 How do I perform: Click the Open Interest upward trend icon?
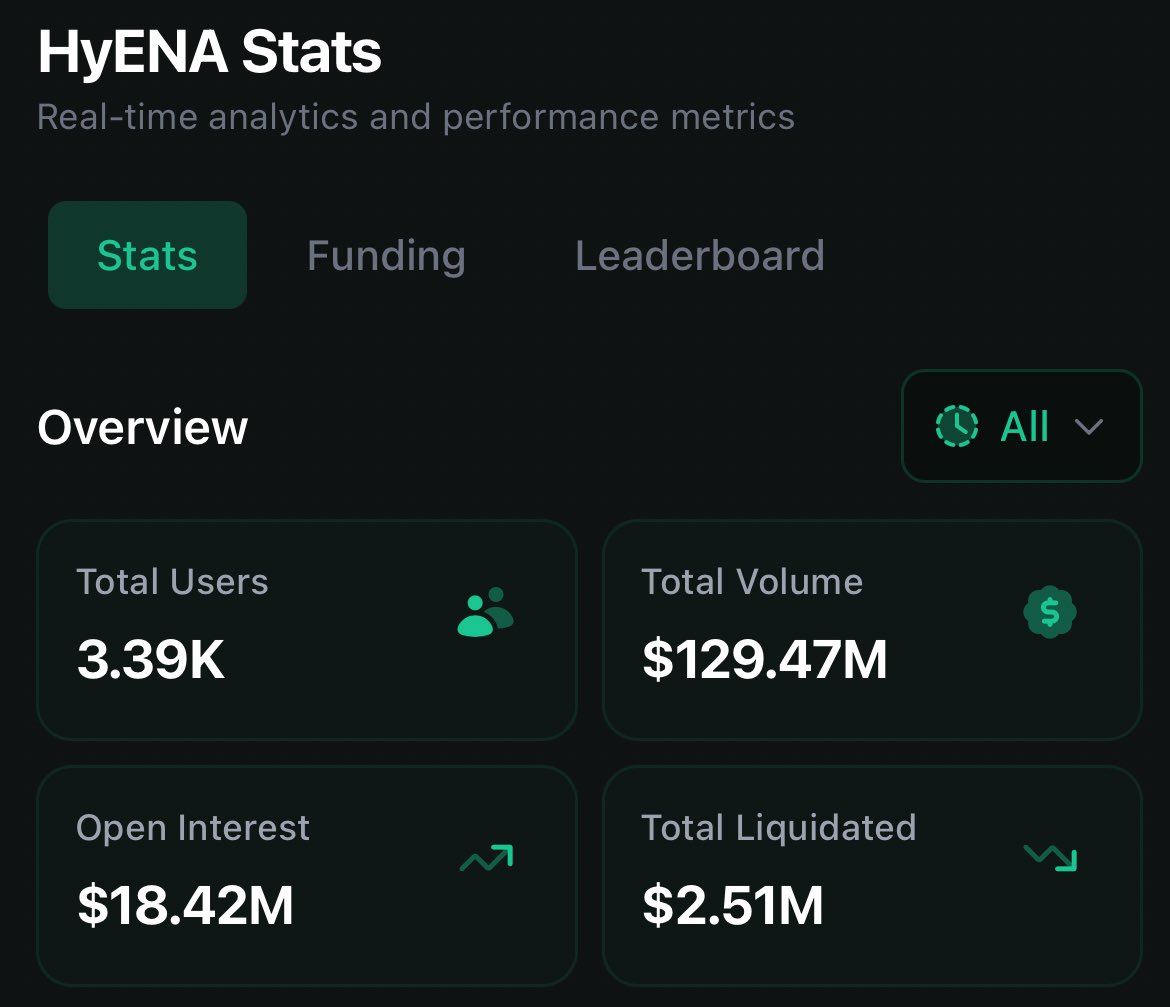click(x=487, y=859)
